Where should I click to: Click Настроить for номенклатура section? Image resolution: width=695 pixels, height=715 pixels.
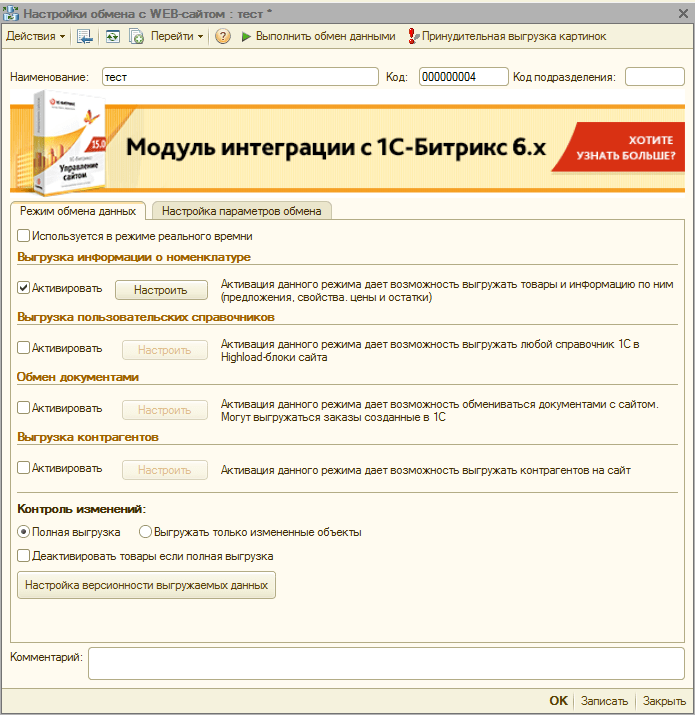tap(161, 290)
